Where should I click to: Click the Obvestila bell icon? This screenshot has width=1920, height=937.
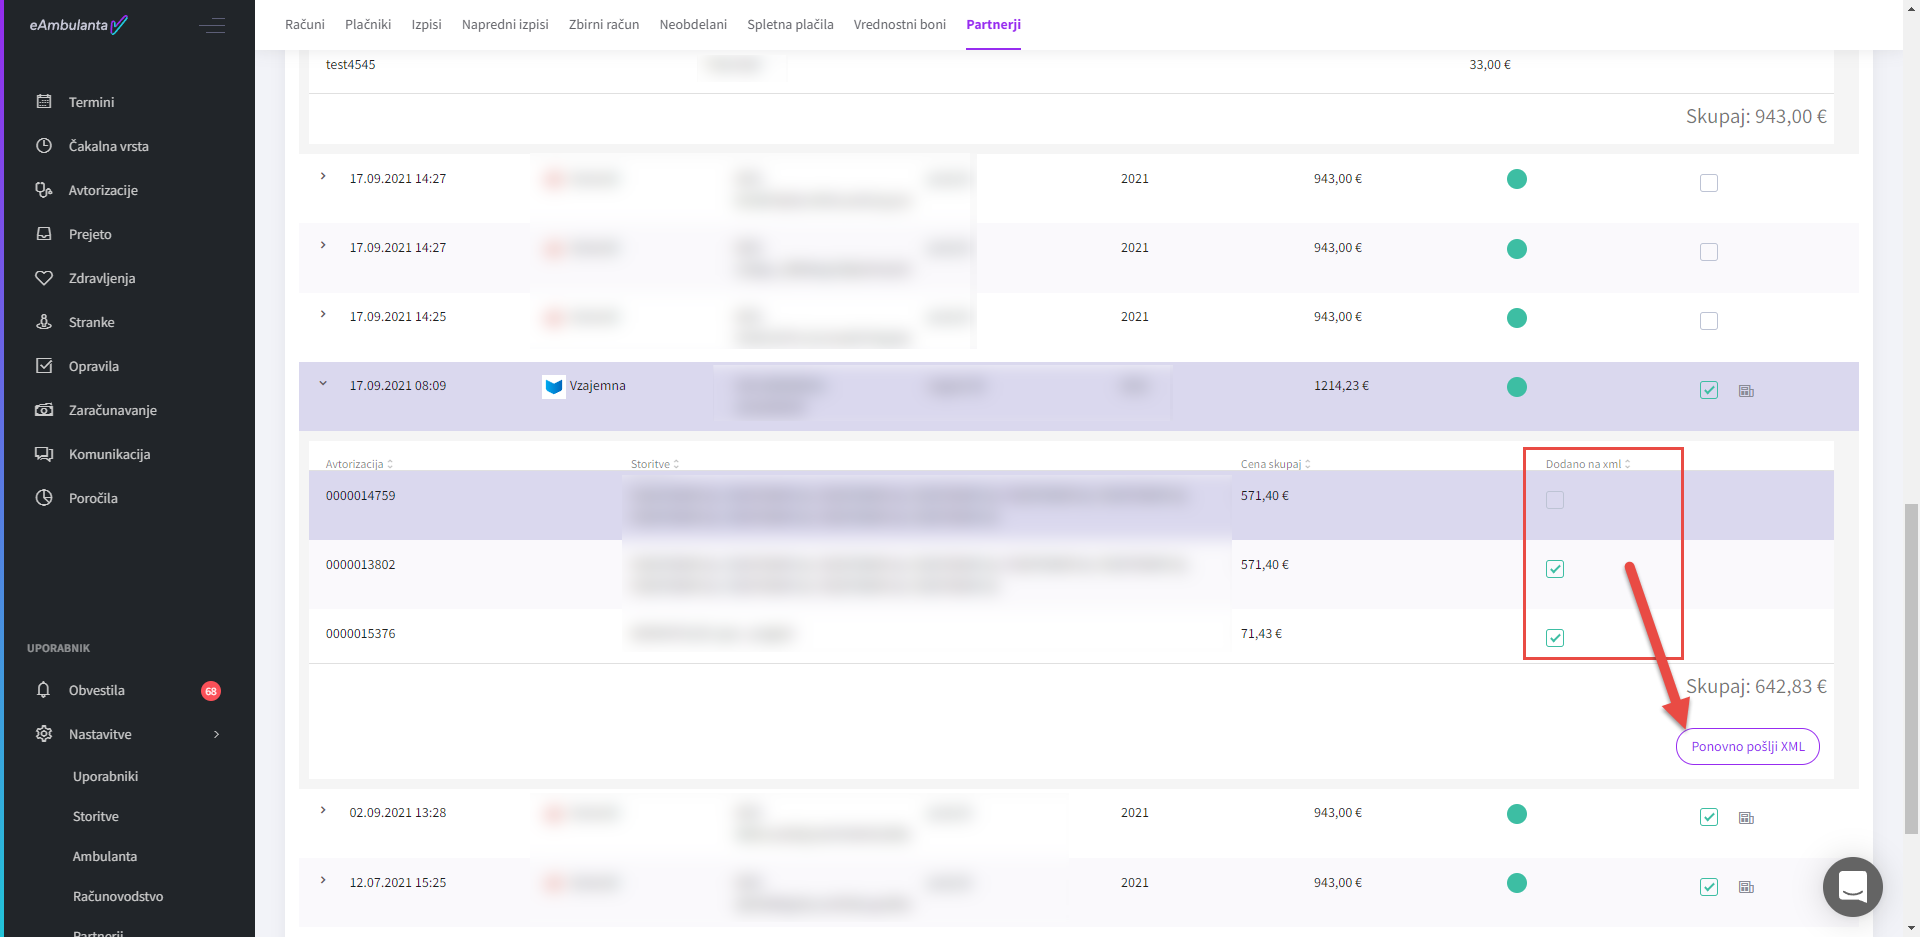(44, 690)
